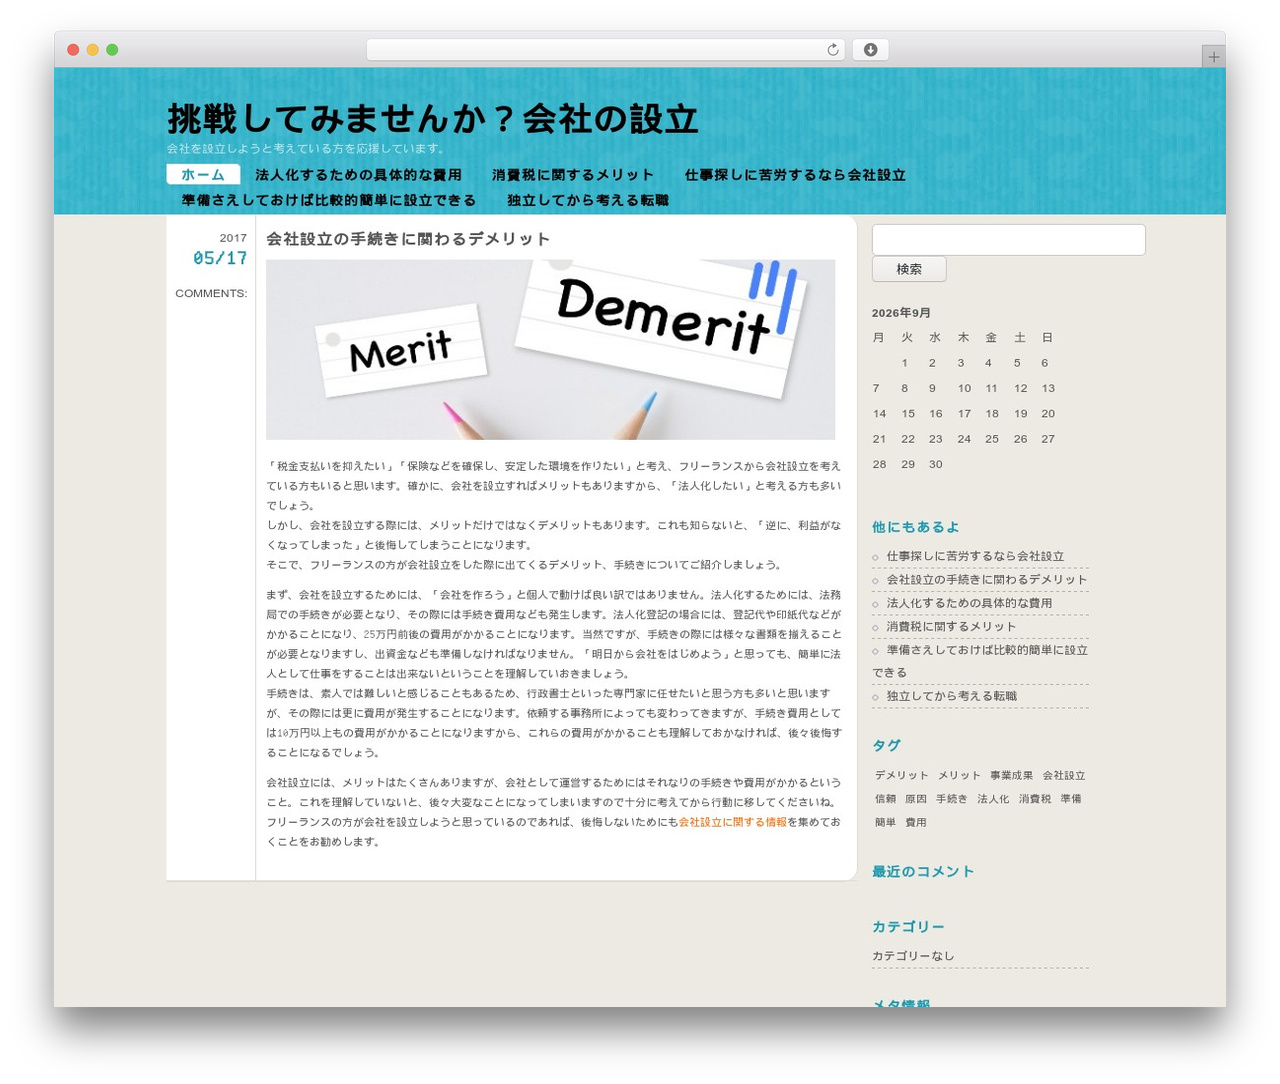The width and height of the screenshot is (1280, 1084).
Task: Click the download icon button
Action: pos(870,50)
